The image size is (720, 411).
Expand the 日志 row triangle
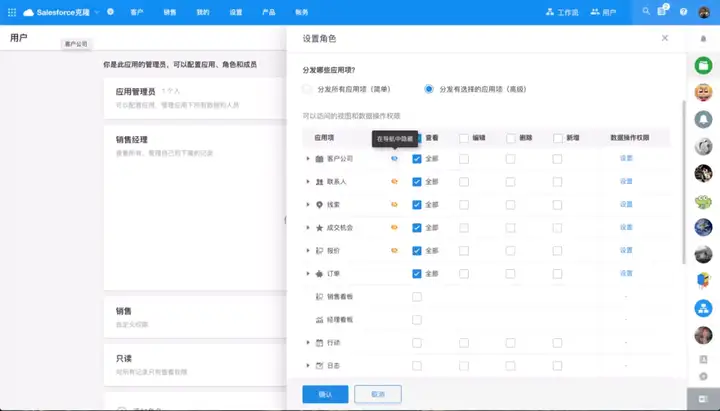(308, 365)
